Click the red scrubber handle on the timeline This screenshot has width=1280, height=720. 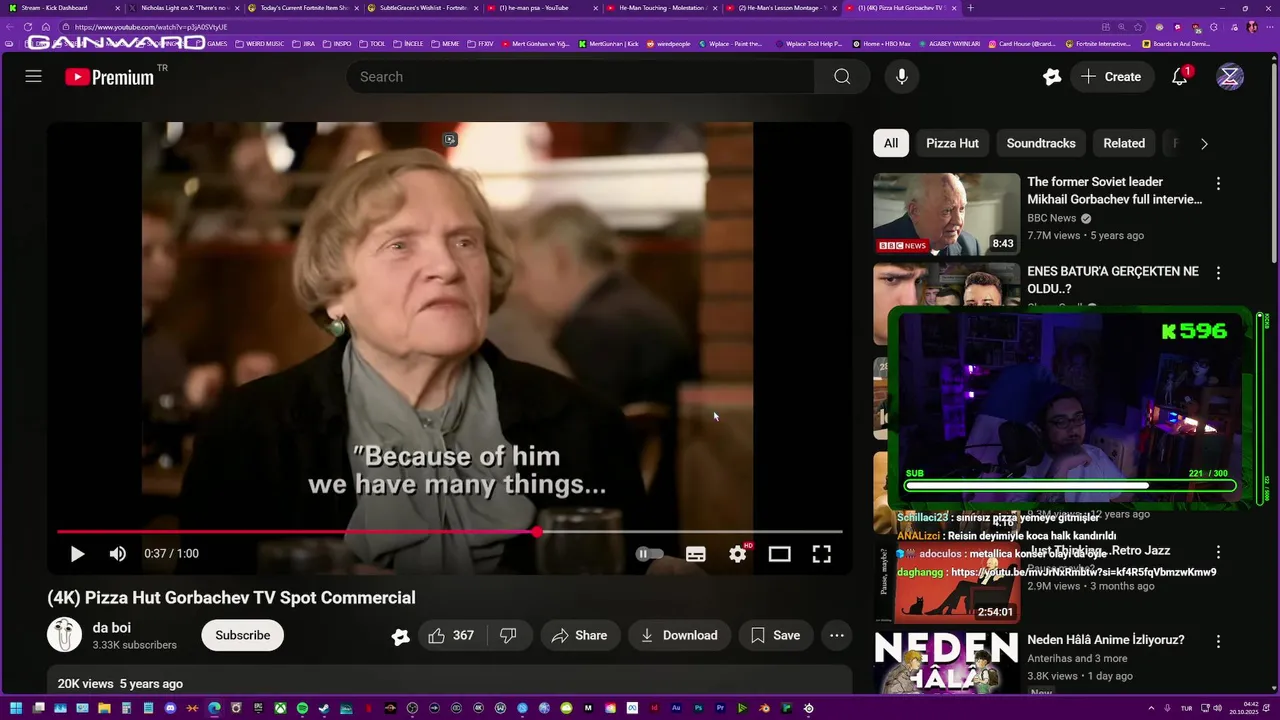click(x=537, y=532)
